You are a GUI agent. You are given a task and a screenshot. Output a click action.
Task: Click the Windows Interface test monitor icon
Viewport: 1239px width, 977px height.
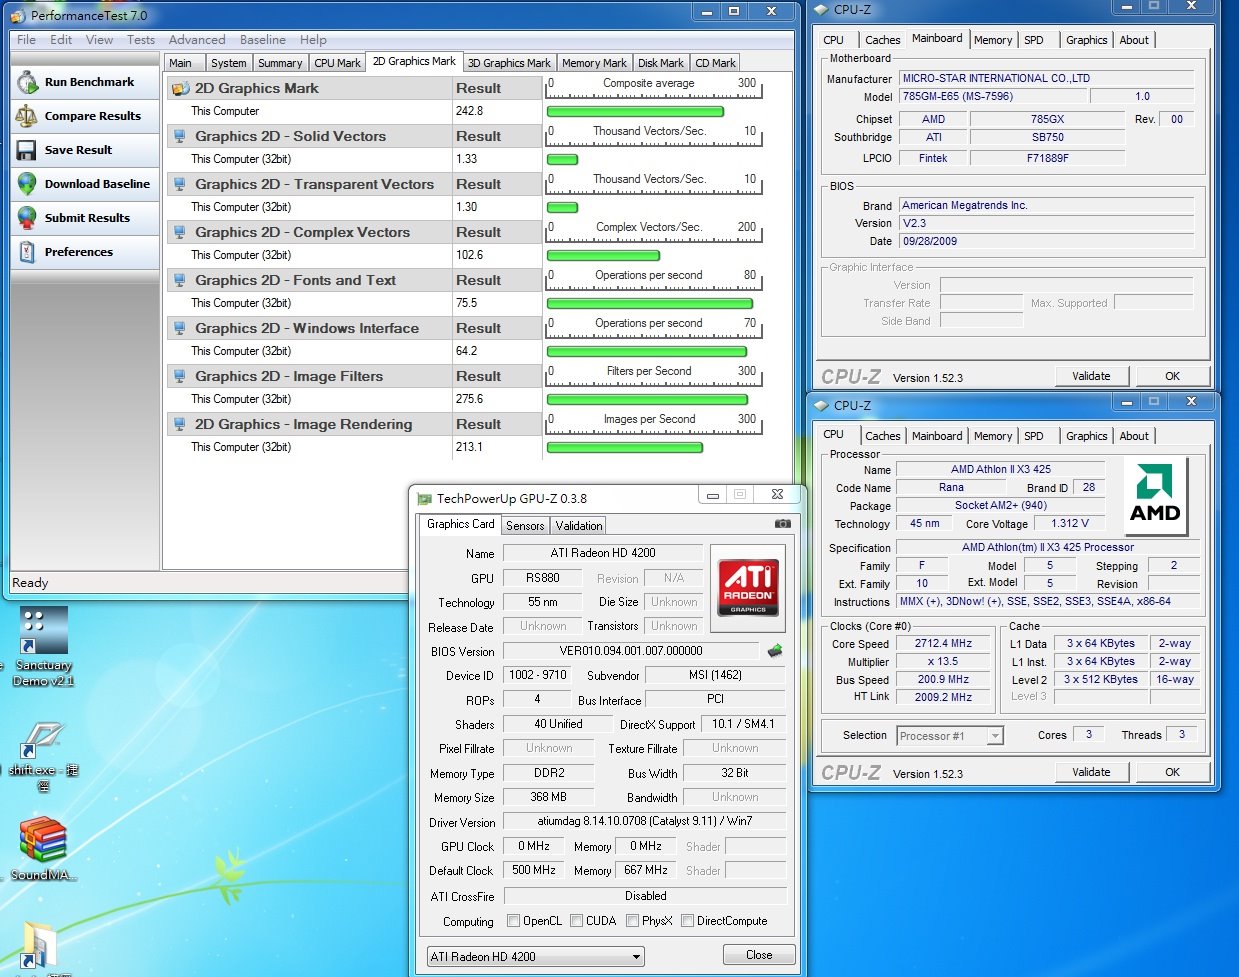[180, 328]
